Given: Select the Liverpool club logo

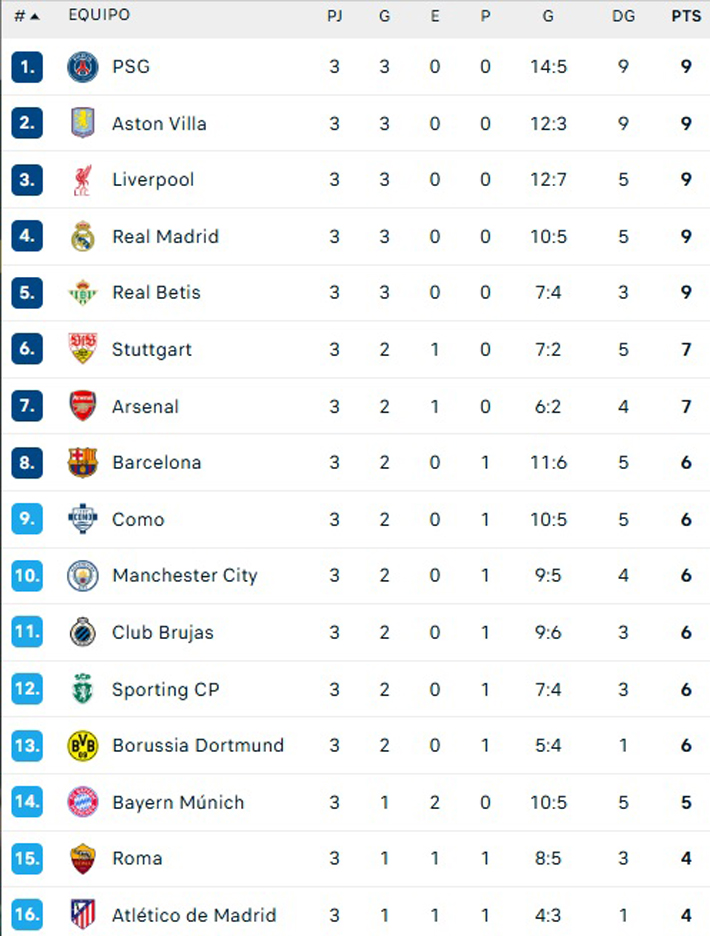Looking at the screenshot, I should (x=82, y=180).
